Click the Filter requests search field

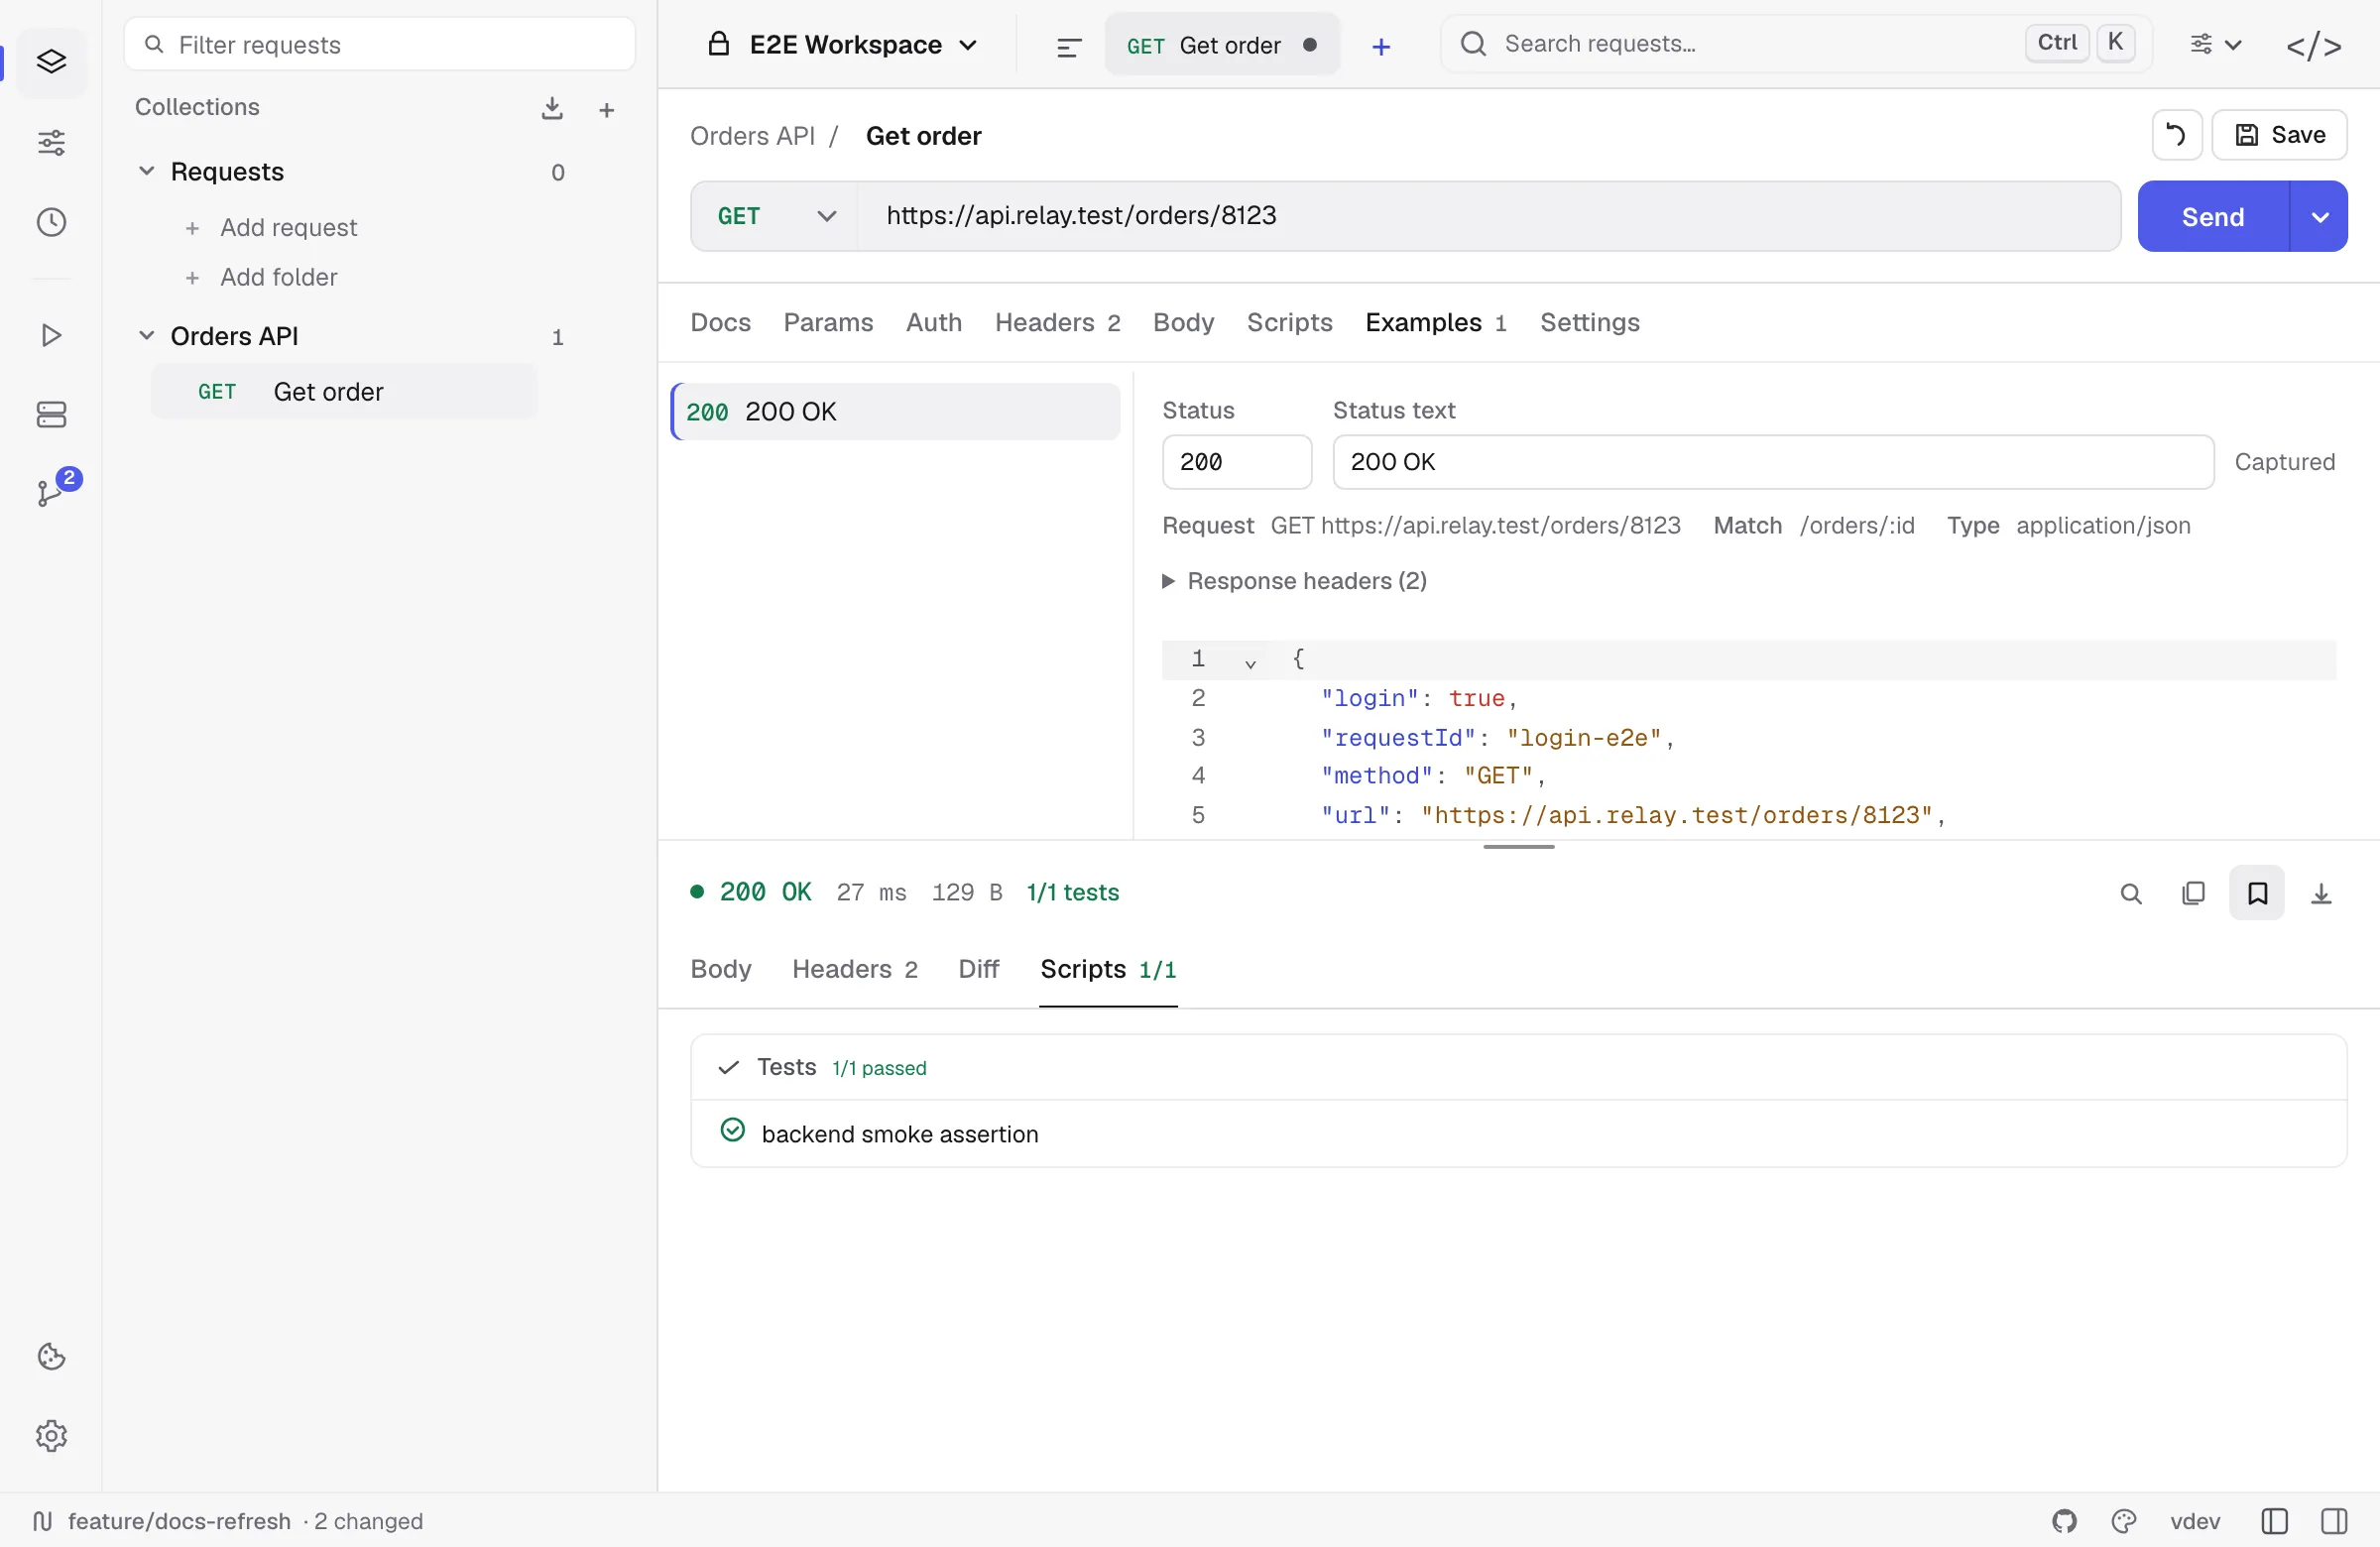pos(380,45)
